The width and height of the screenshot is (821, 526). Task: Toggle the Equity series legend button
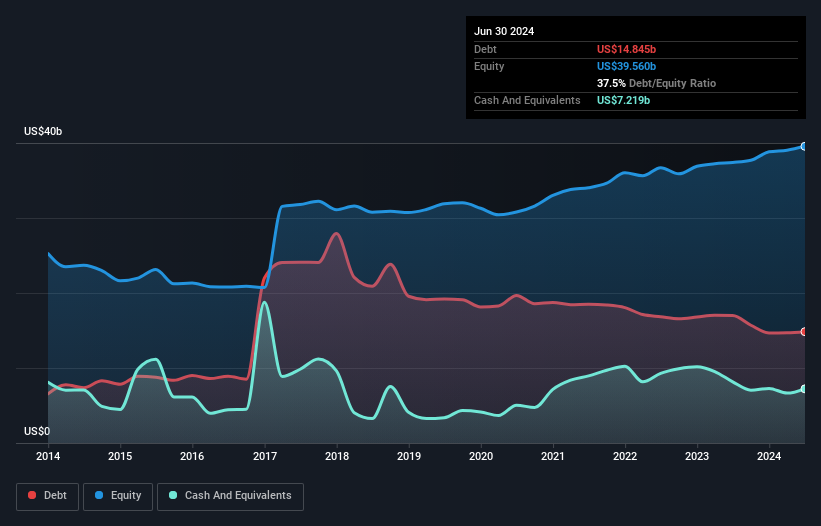pos(118,496)
